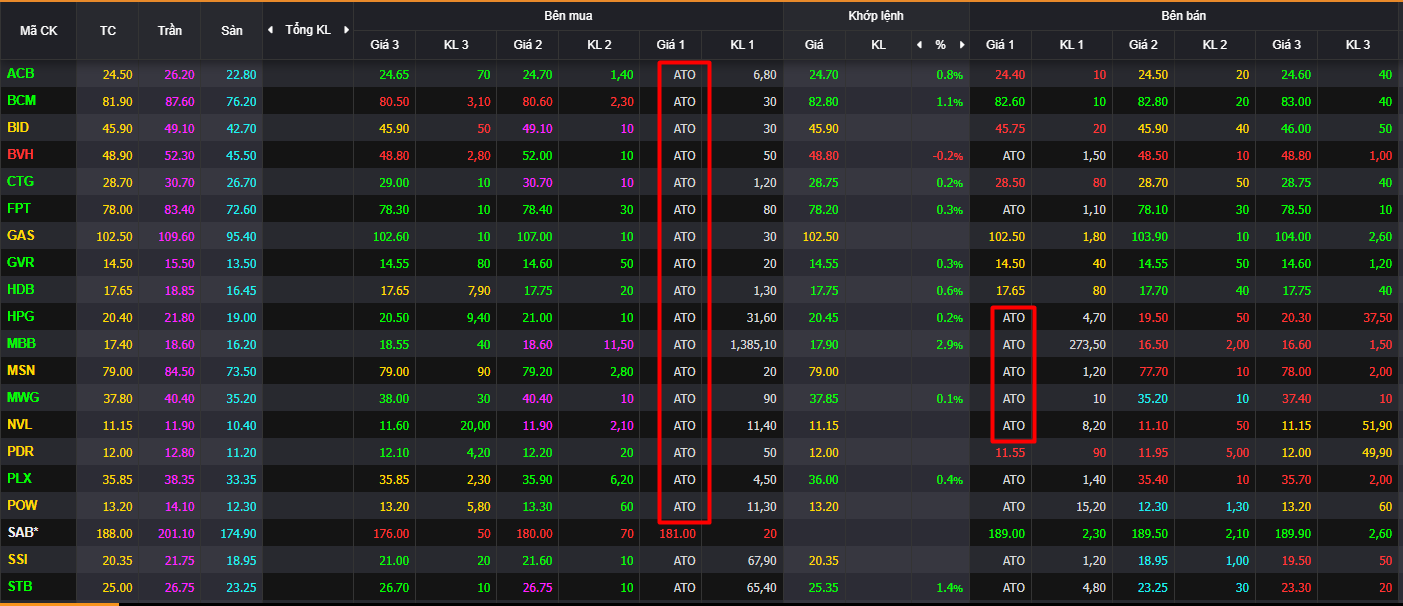The height and width of the screenshot is (606, 1403).
Task: Click BVH change percent -0.2%
Action: coord(947,156)
